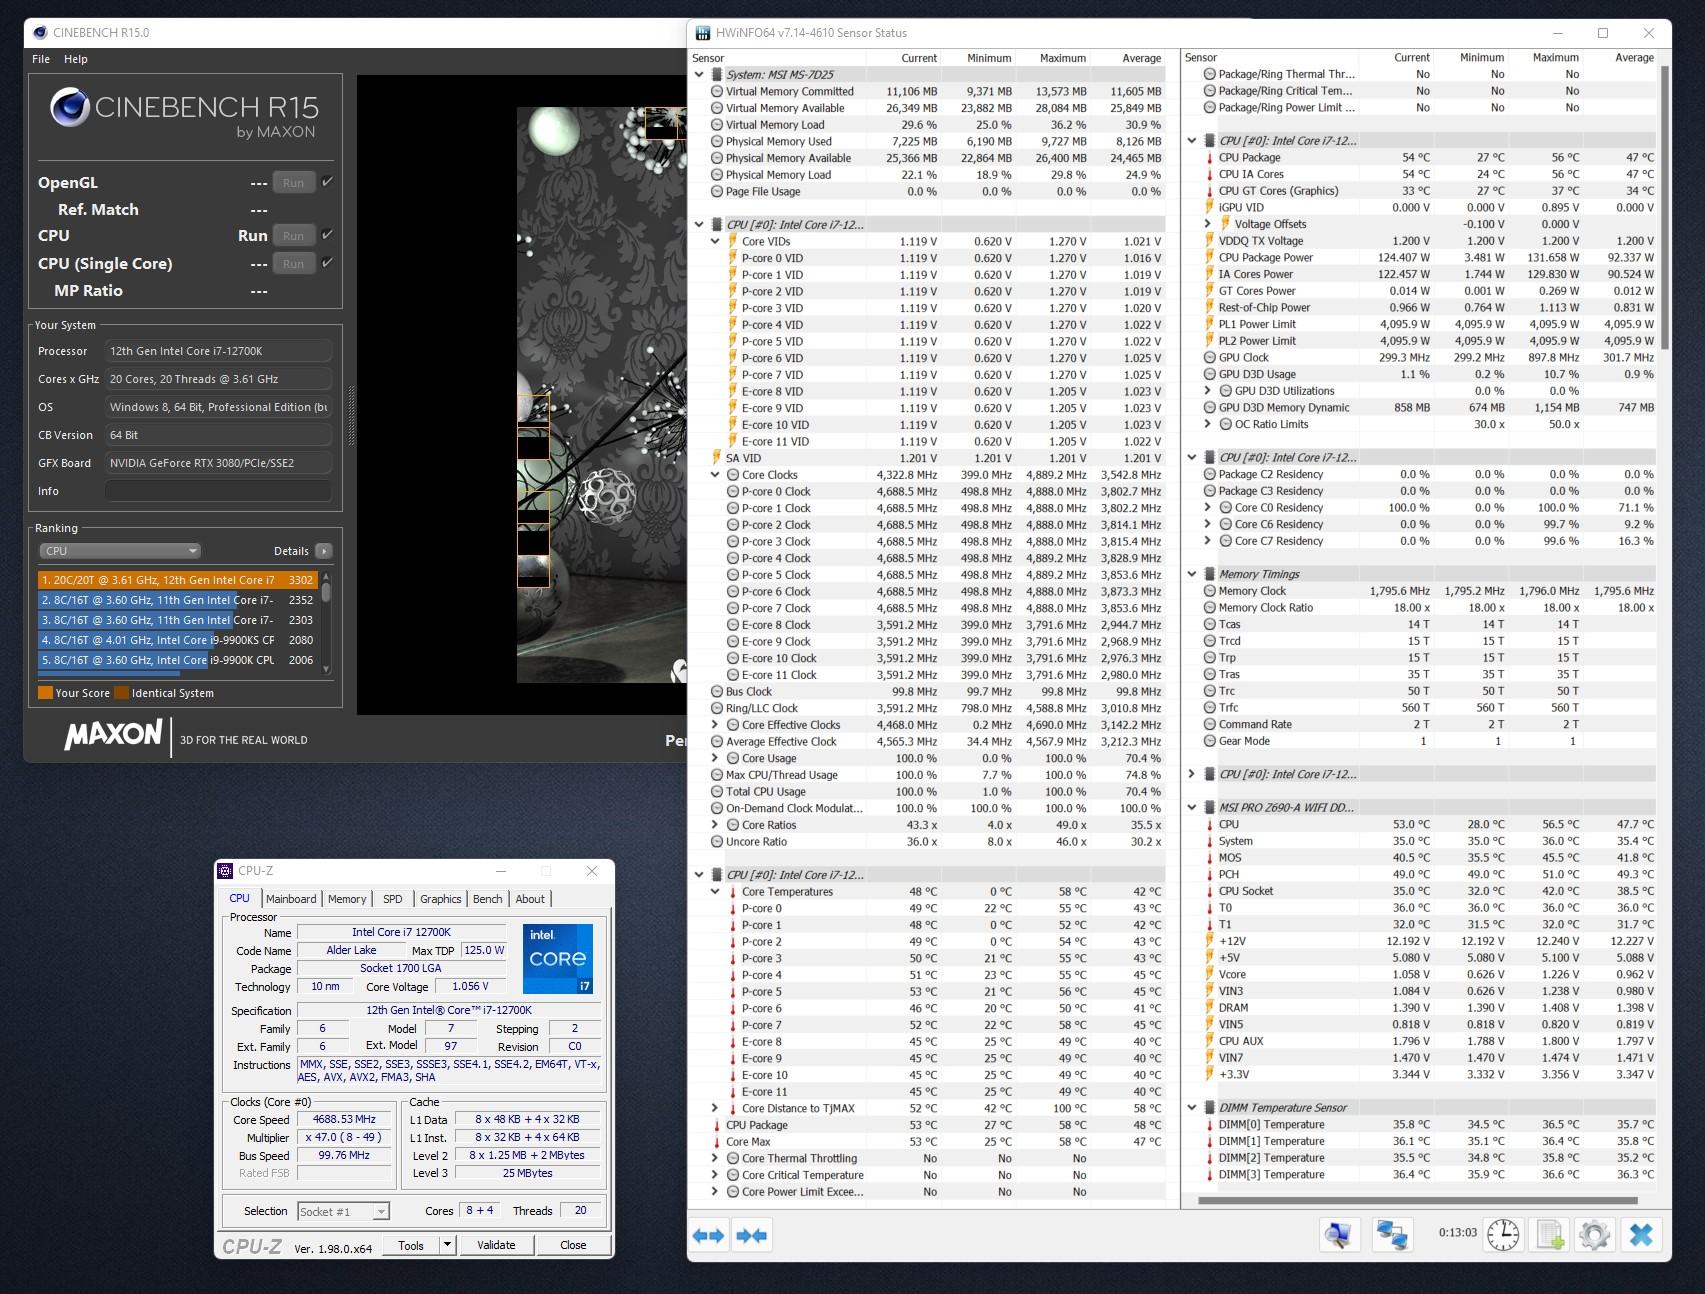Click the Validate button in CPU-Z
The width and height of the screenshot is (1705, 1294).
pyautogui.click(x=496, y=1245)
